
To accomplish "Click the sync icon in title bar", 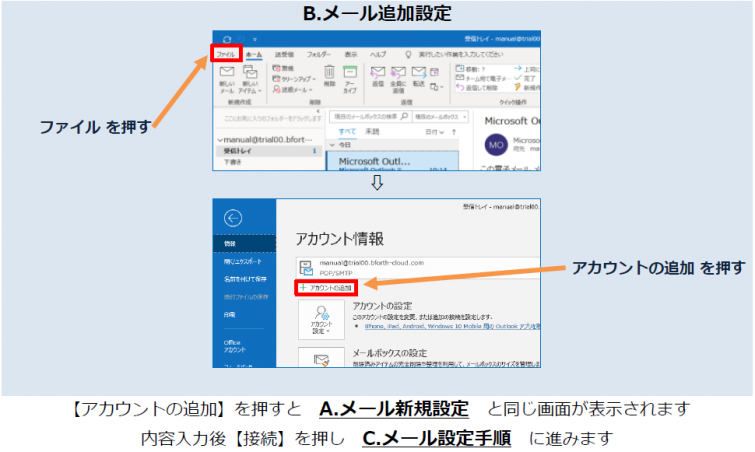I will (x=227, y=38).
